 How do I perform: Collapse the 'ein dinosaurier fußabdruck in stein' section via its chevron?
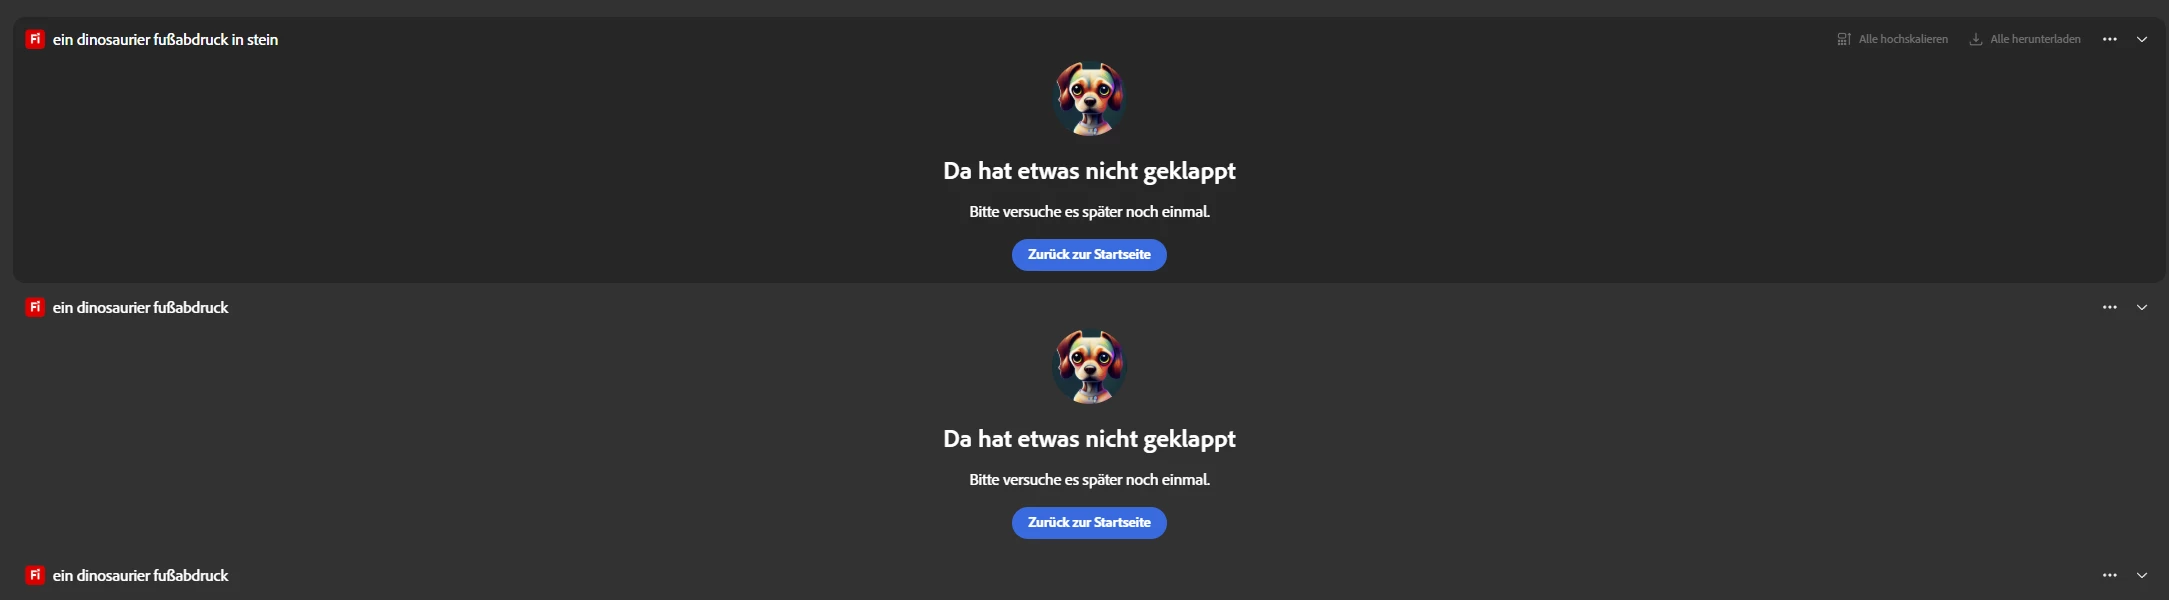[x=2142, y=39]
